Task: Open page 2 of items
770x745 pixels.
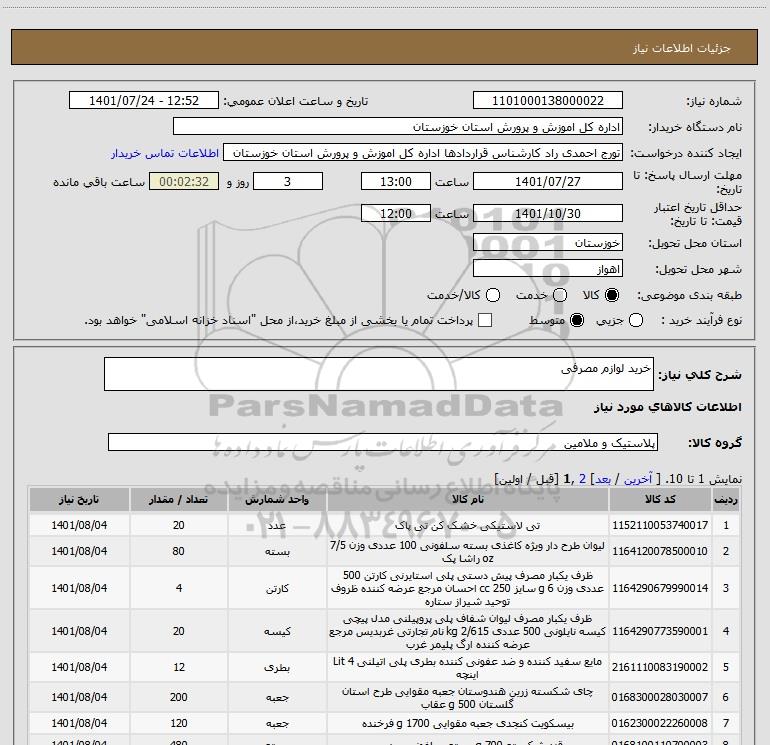Action: pyautogui.click(x=582, y=479)
